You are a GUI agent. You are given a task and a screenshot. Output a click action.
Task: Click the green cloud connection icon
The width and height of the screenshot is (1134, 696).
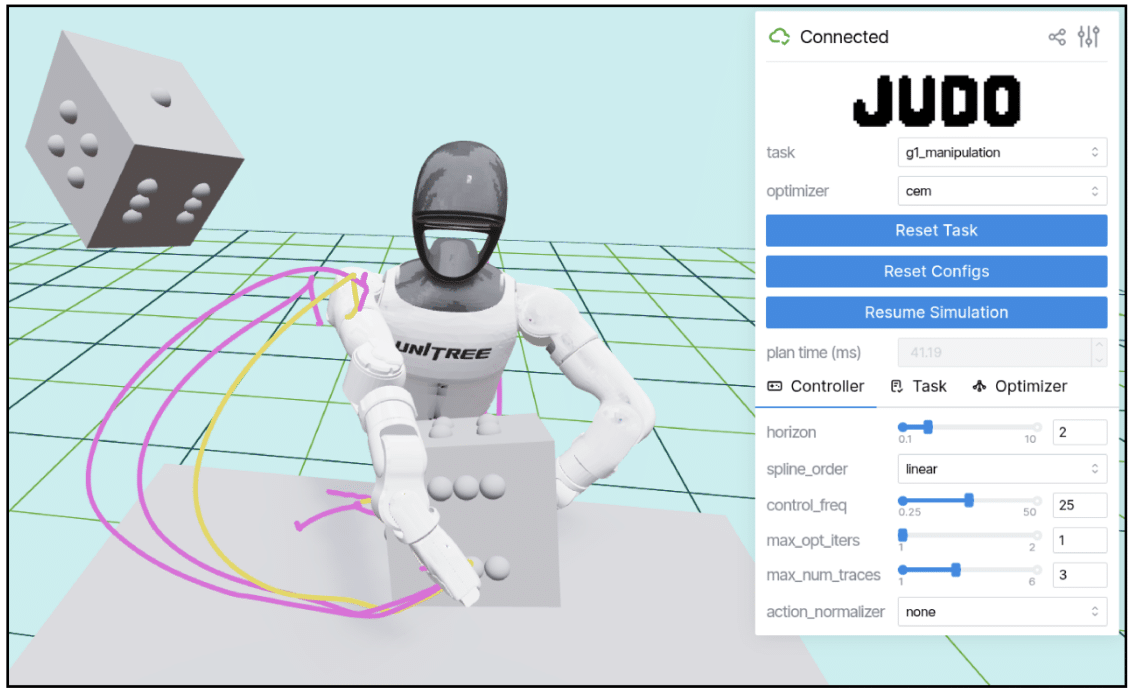click(x=779, y=37)
